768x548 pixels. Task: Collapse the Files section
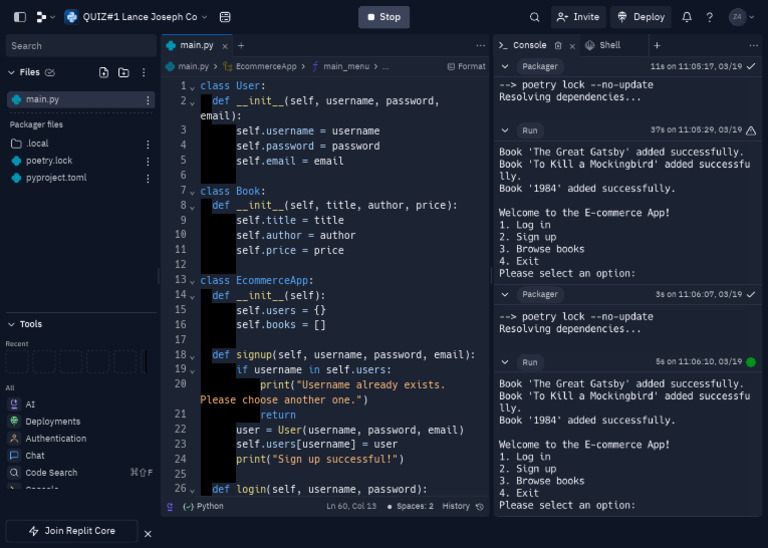pyautogui.click(x=12, y=72)
